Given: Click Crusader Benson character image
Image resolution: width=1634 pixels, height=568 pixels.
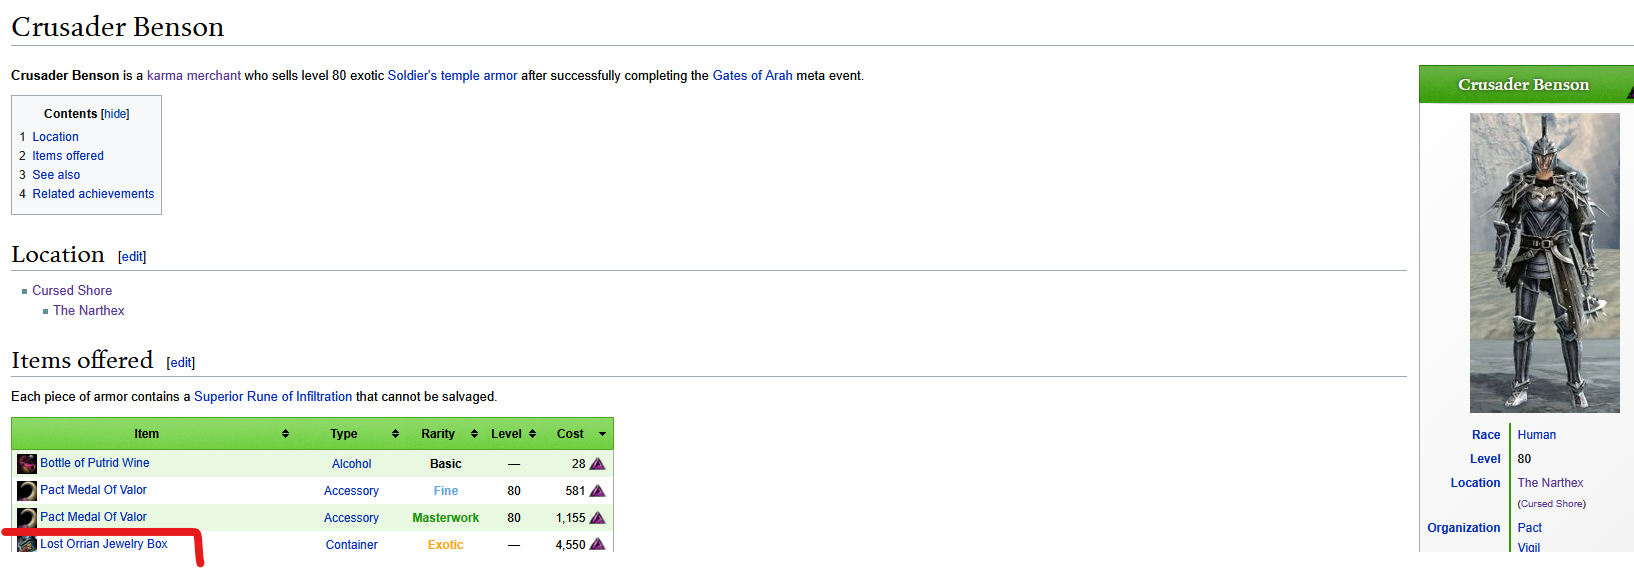Looking at the screenshot, I should click(1545, 263).
